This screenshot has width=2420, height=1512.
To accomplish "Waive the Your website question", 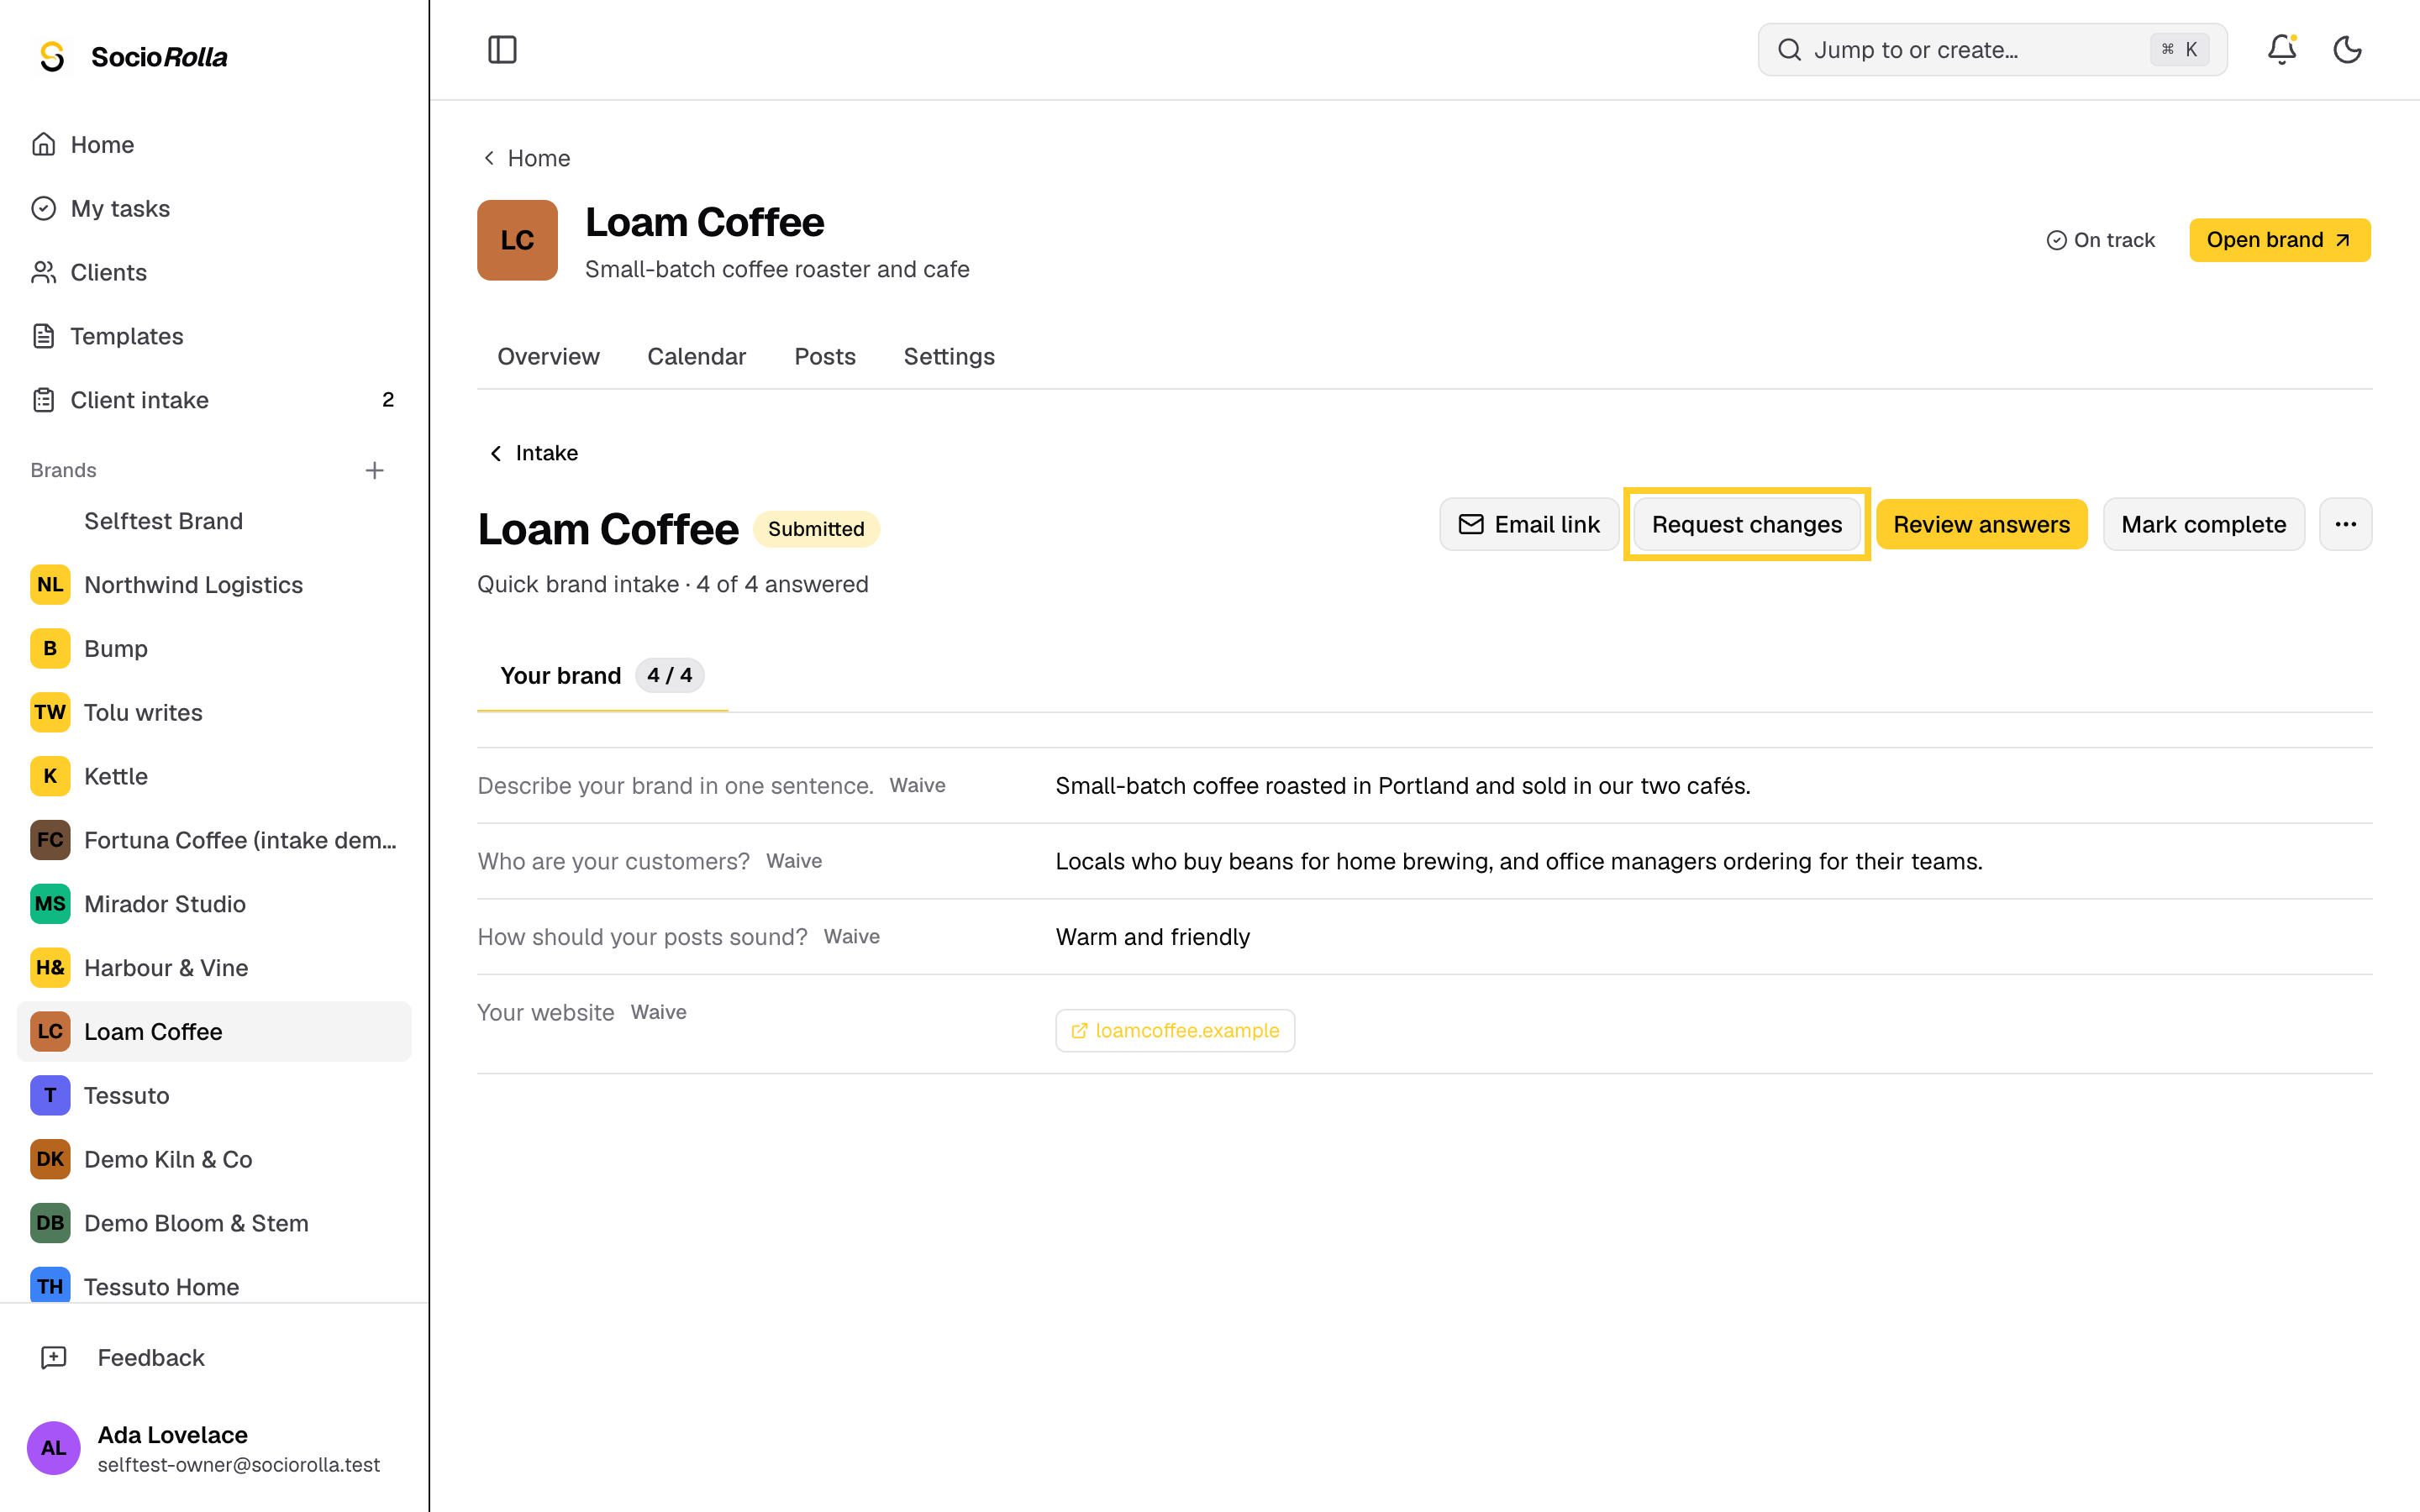I will point(658,1012).
